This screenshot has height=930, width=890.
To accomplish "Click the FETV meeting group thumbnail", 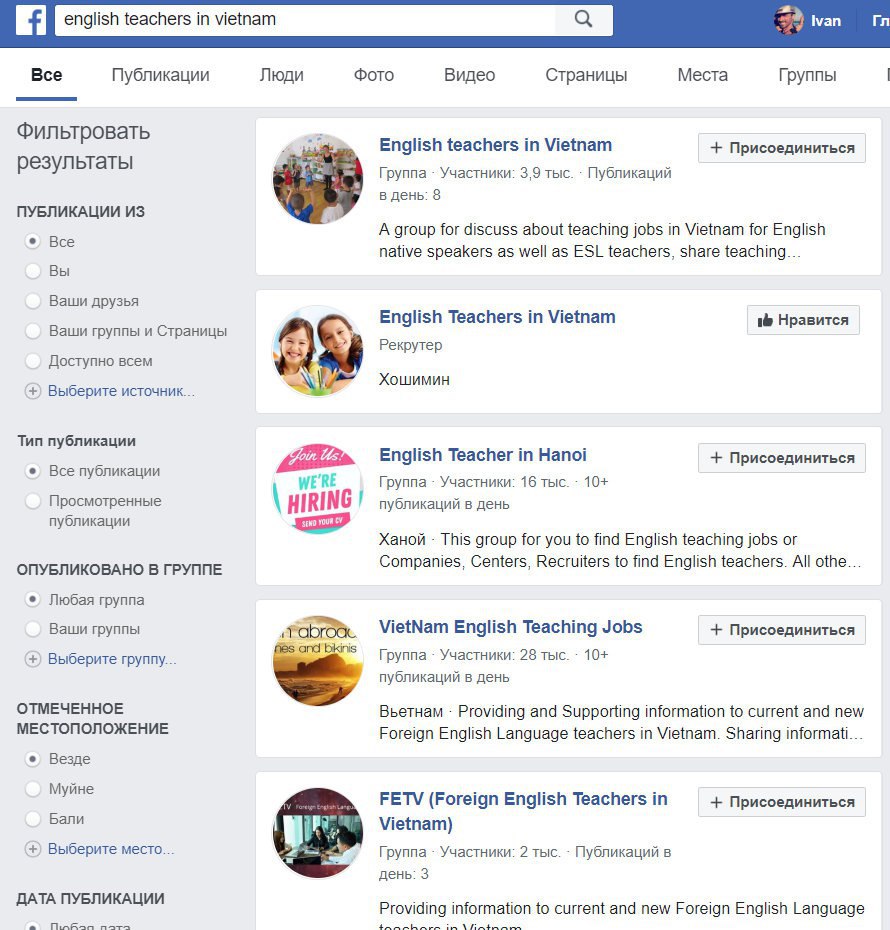I will pyautogui.click(x=318, y=833).
